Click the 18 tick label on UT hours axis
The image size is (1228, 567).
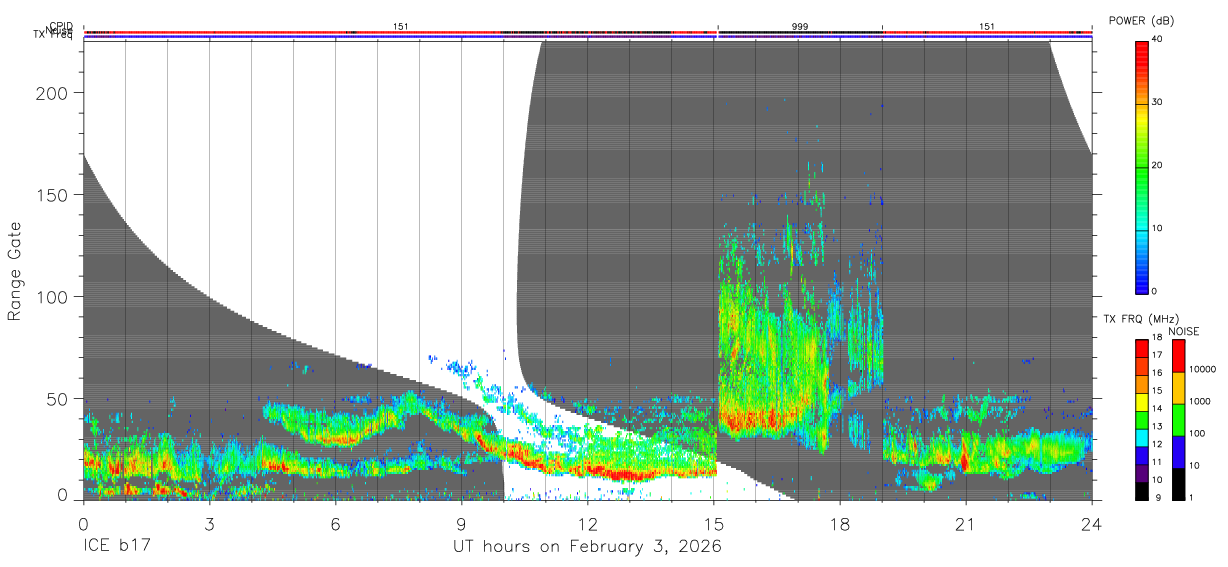[839, 524]
